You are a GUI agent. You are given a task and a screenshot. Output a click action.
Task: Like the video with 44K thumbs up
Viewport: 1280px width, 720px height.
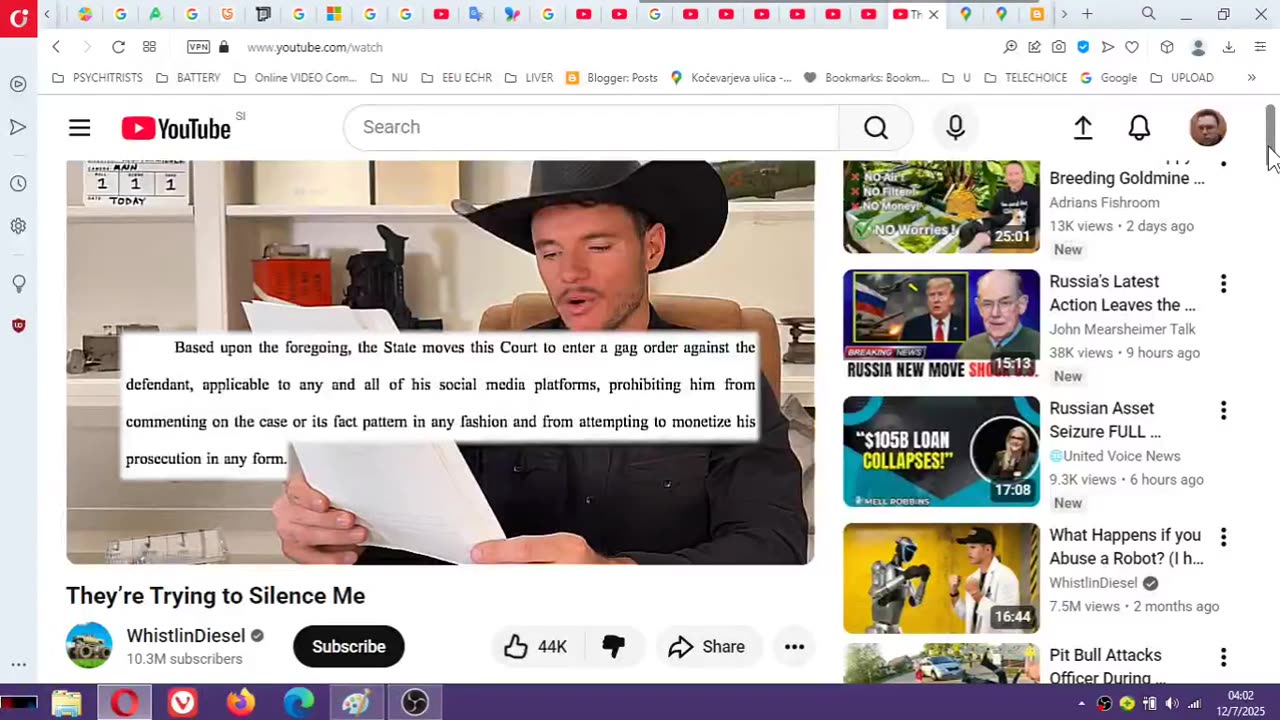(536, 647)
